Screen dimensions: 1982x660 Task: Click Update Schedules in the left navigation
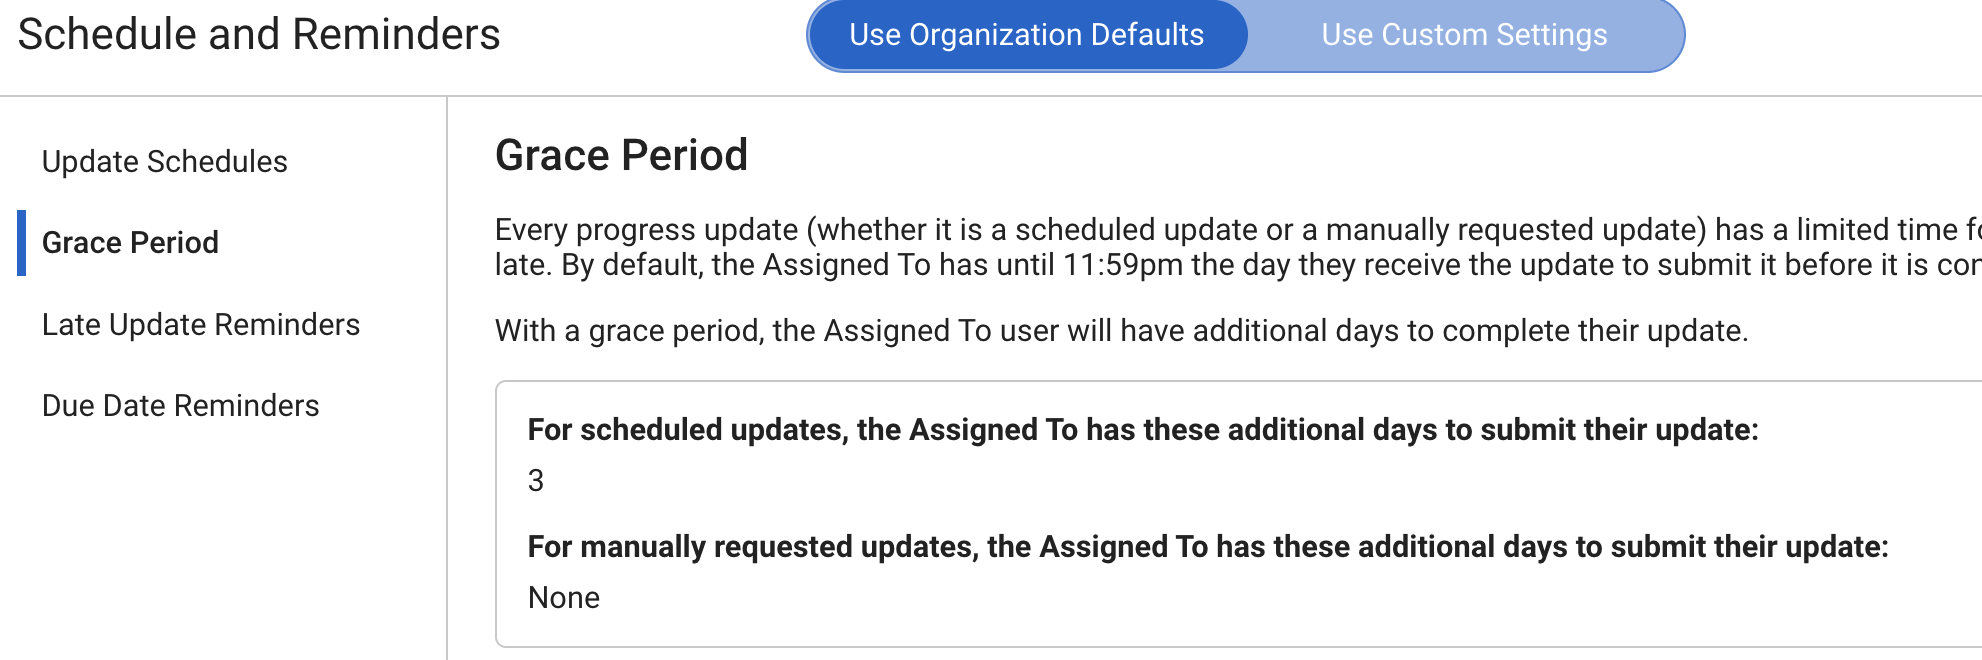(x=164, y=161)
